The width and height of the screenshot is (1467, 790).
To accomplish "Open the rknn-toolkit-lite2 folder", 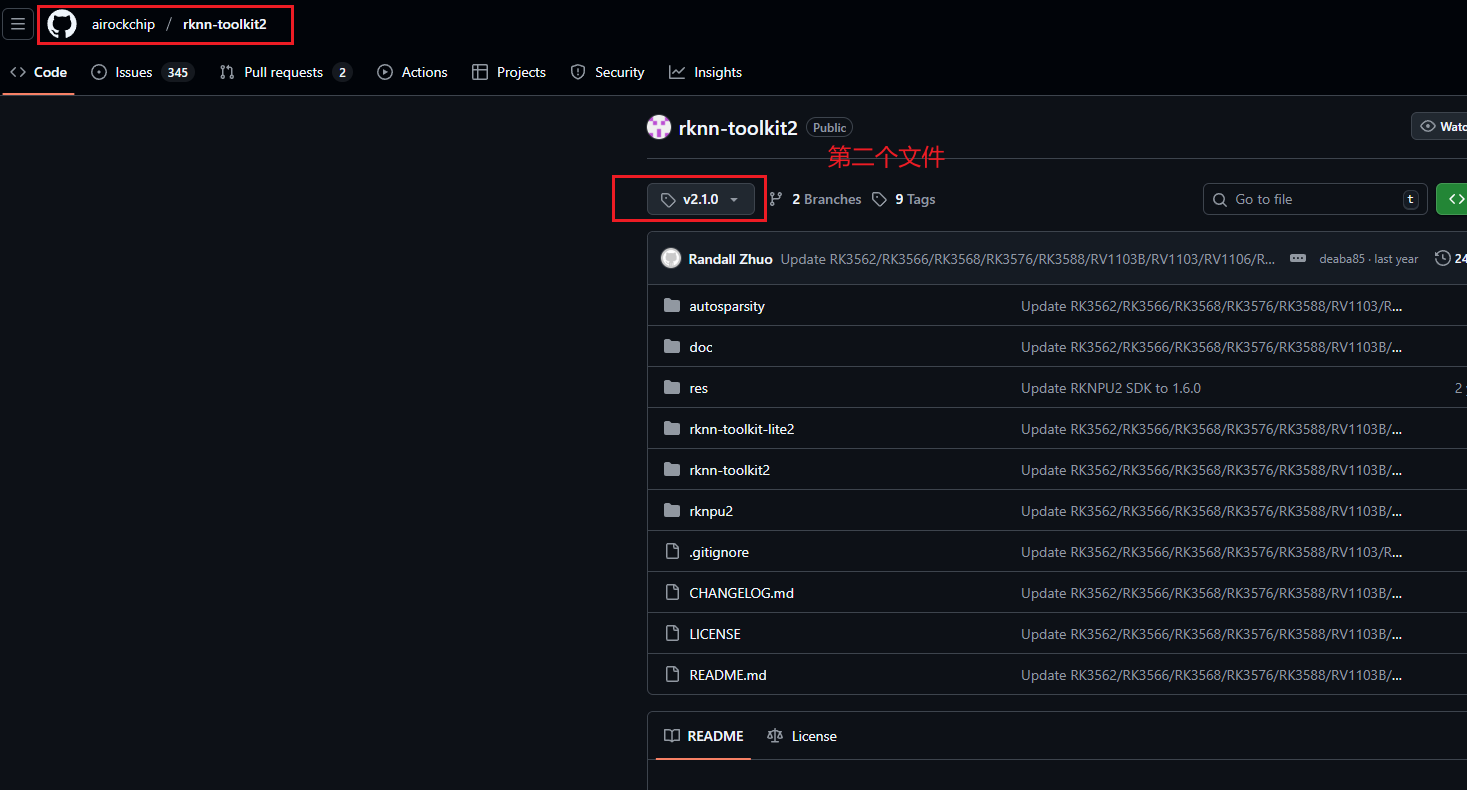I will tap(742, 429).
